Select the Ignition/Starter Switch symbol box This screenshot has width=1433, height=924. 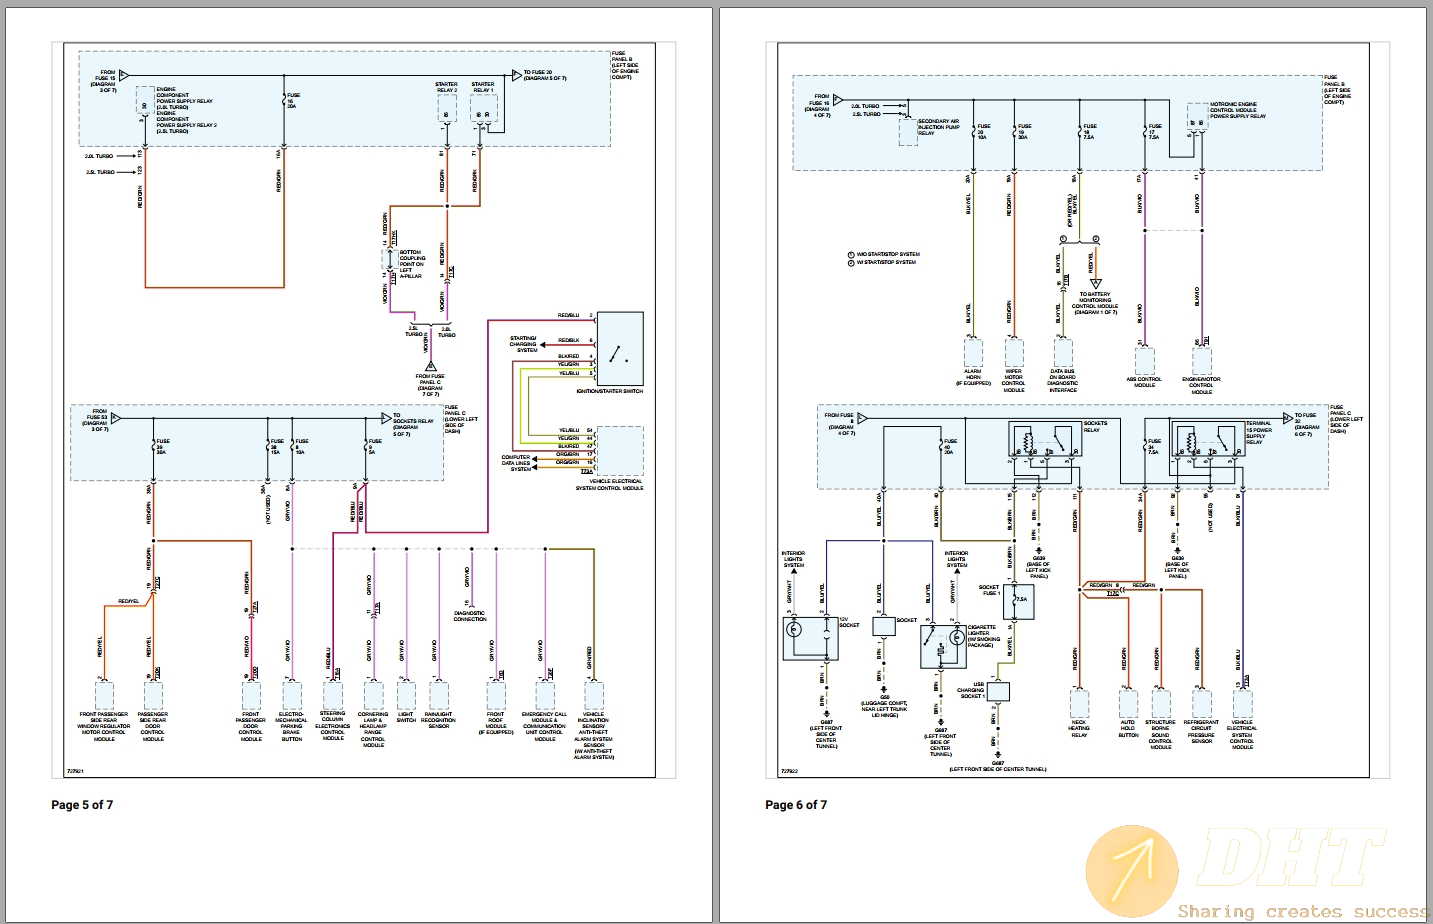coord(619,349)
